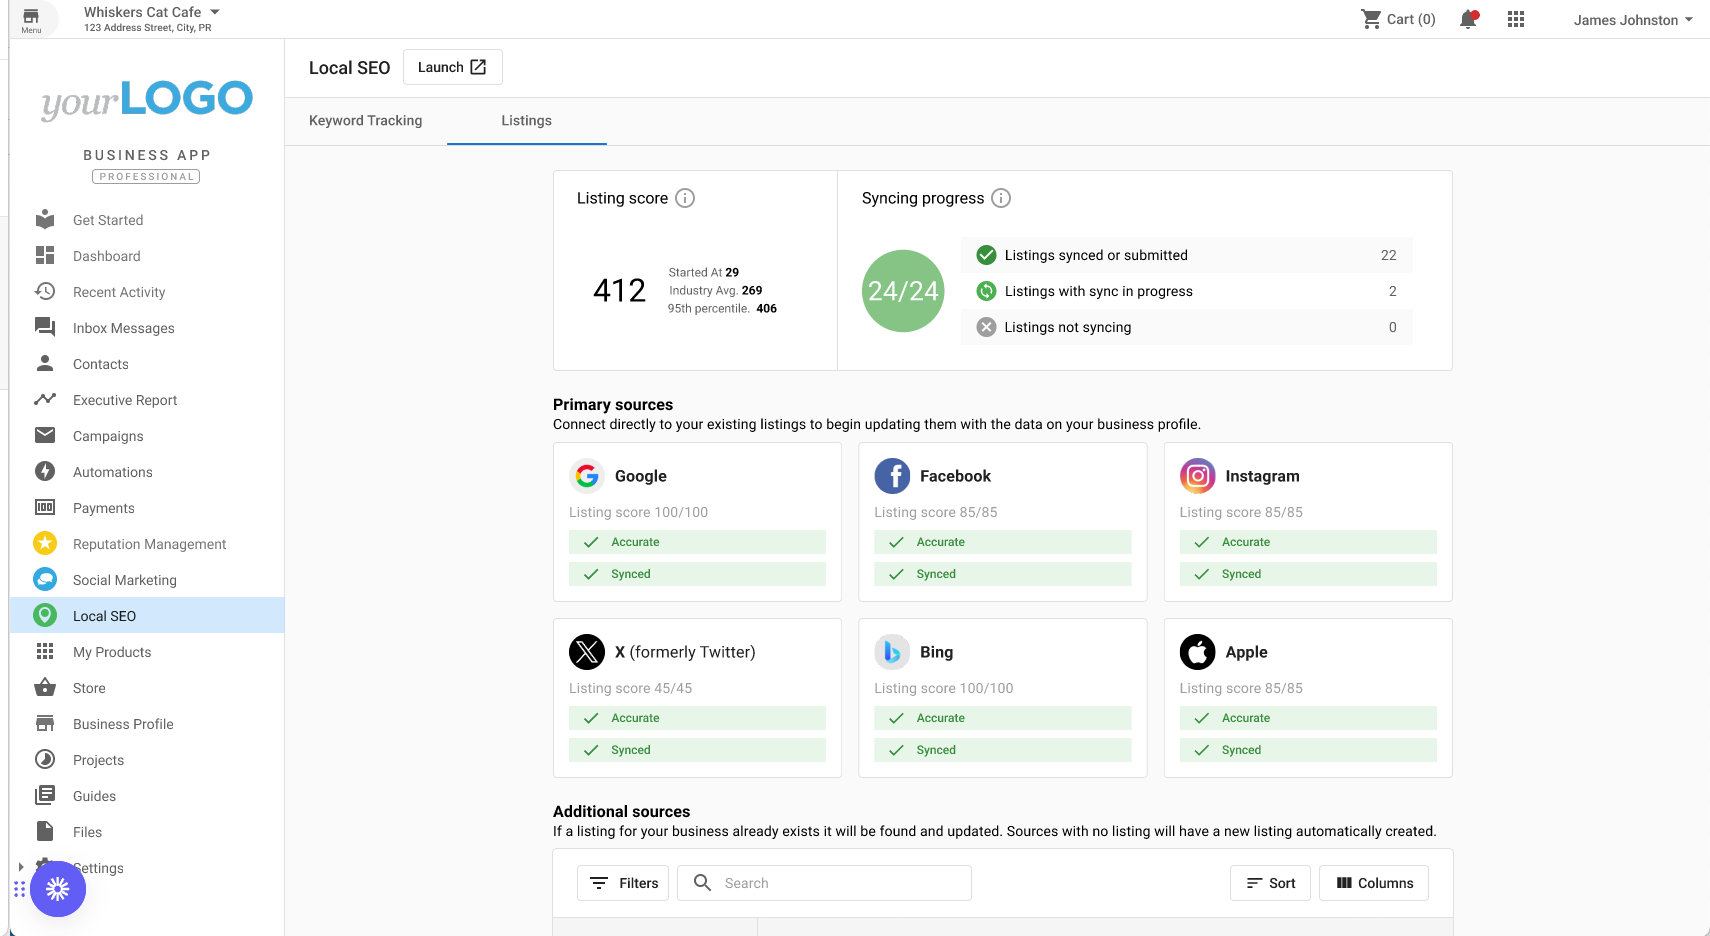Click the Local SEO pin icon
This screenshot has width=1710, height=936.
click(45, 615)
